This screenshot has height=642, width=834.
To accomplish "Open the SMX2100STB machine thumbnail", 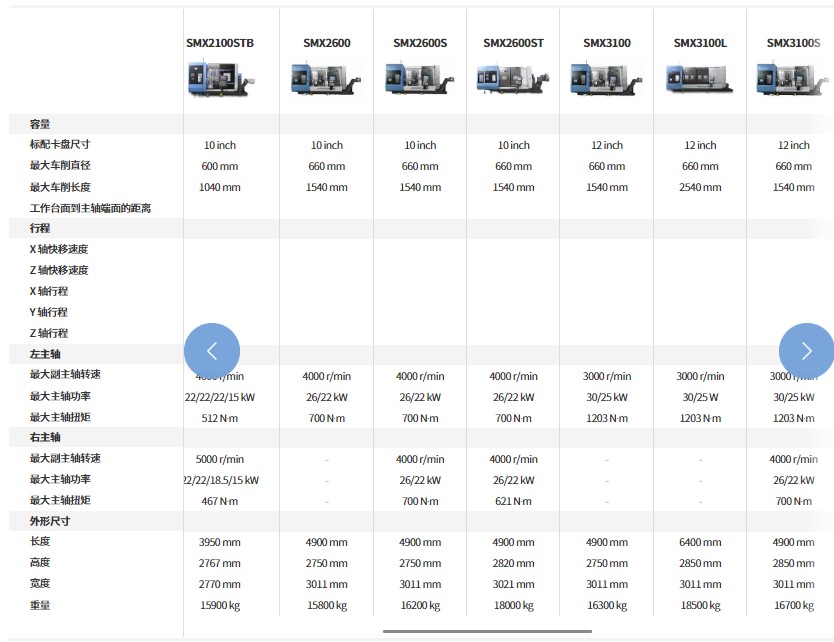I will 220,79.
